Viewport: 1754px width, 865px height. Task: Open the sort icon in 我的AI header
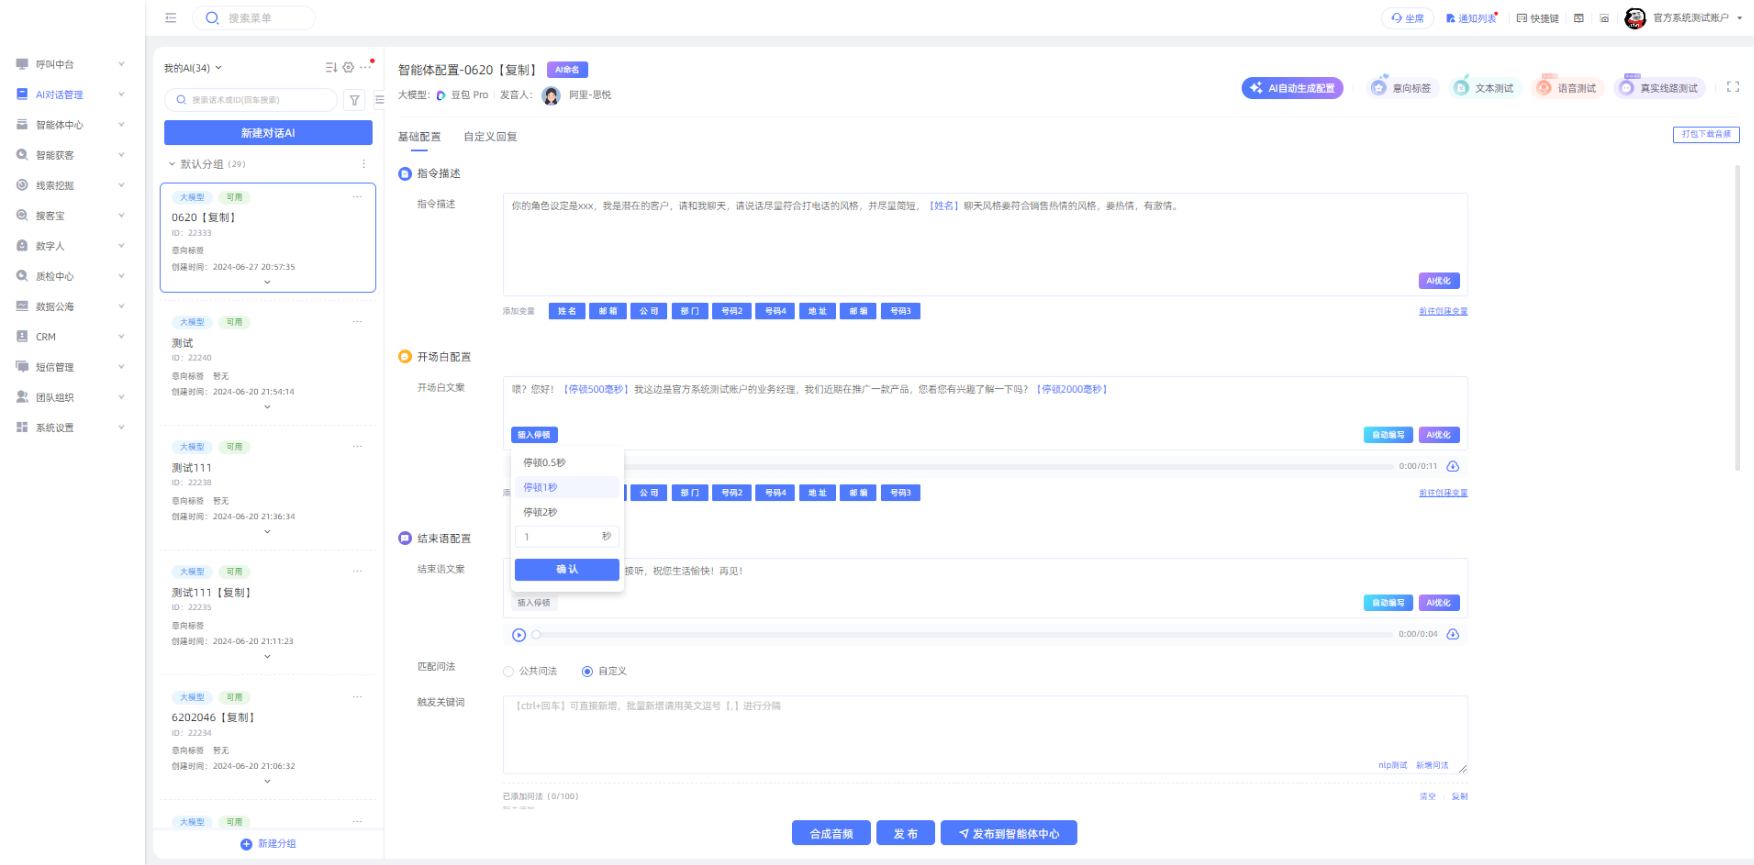pos(331,68)
